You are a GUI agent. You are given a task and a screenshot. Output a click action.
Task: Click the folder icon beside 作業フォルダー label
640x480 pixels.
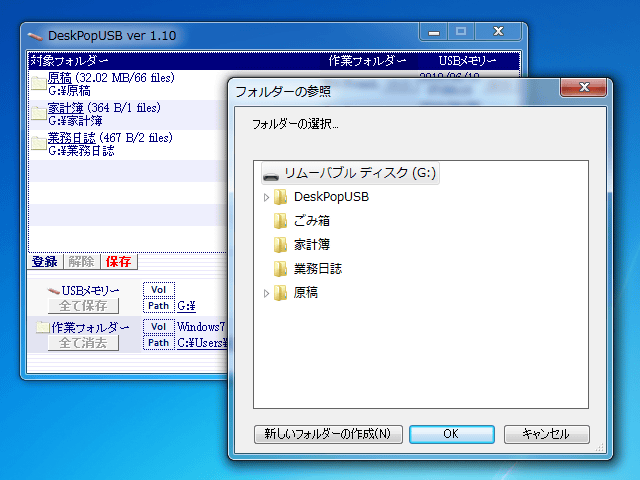tap(42, 327)
